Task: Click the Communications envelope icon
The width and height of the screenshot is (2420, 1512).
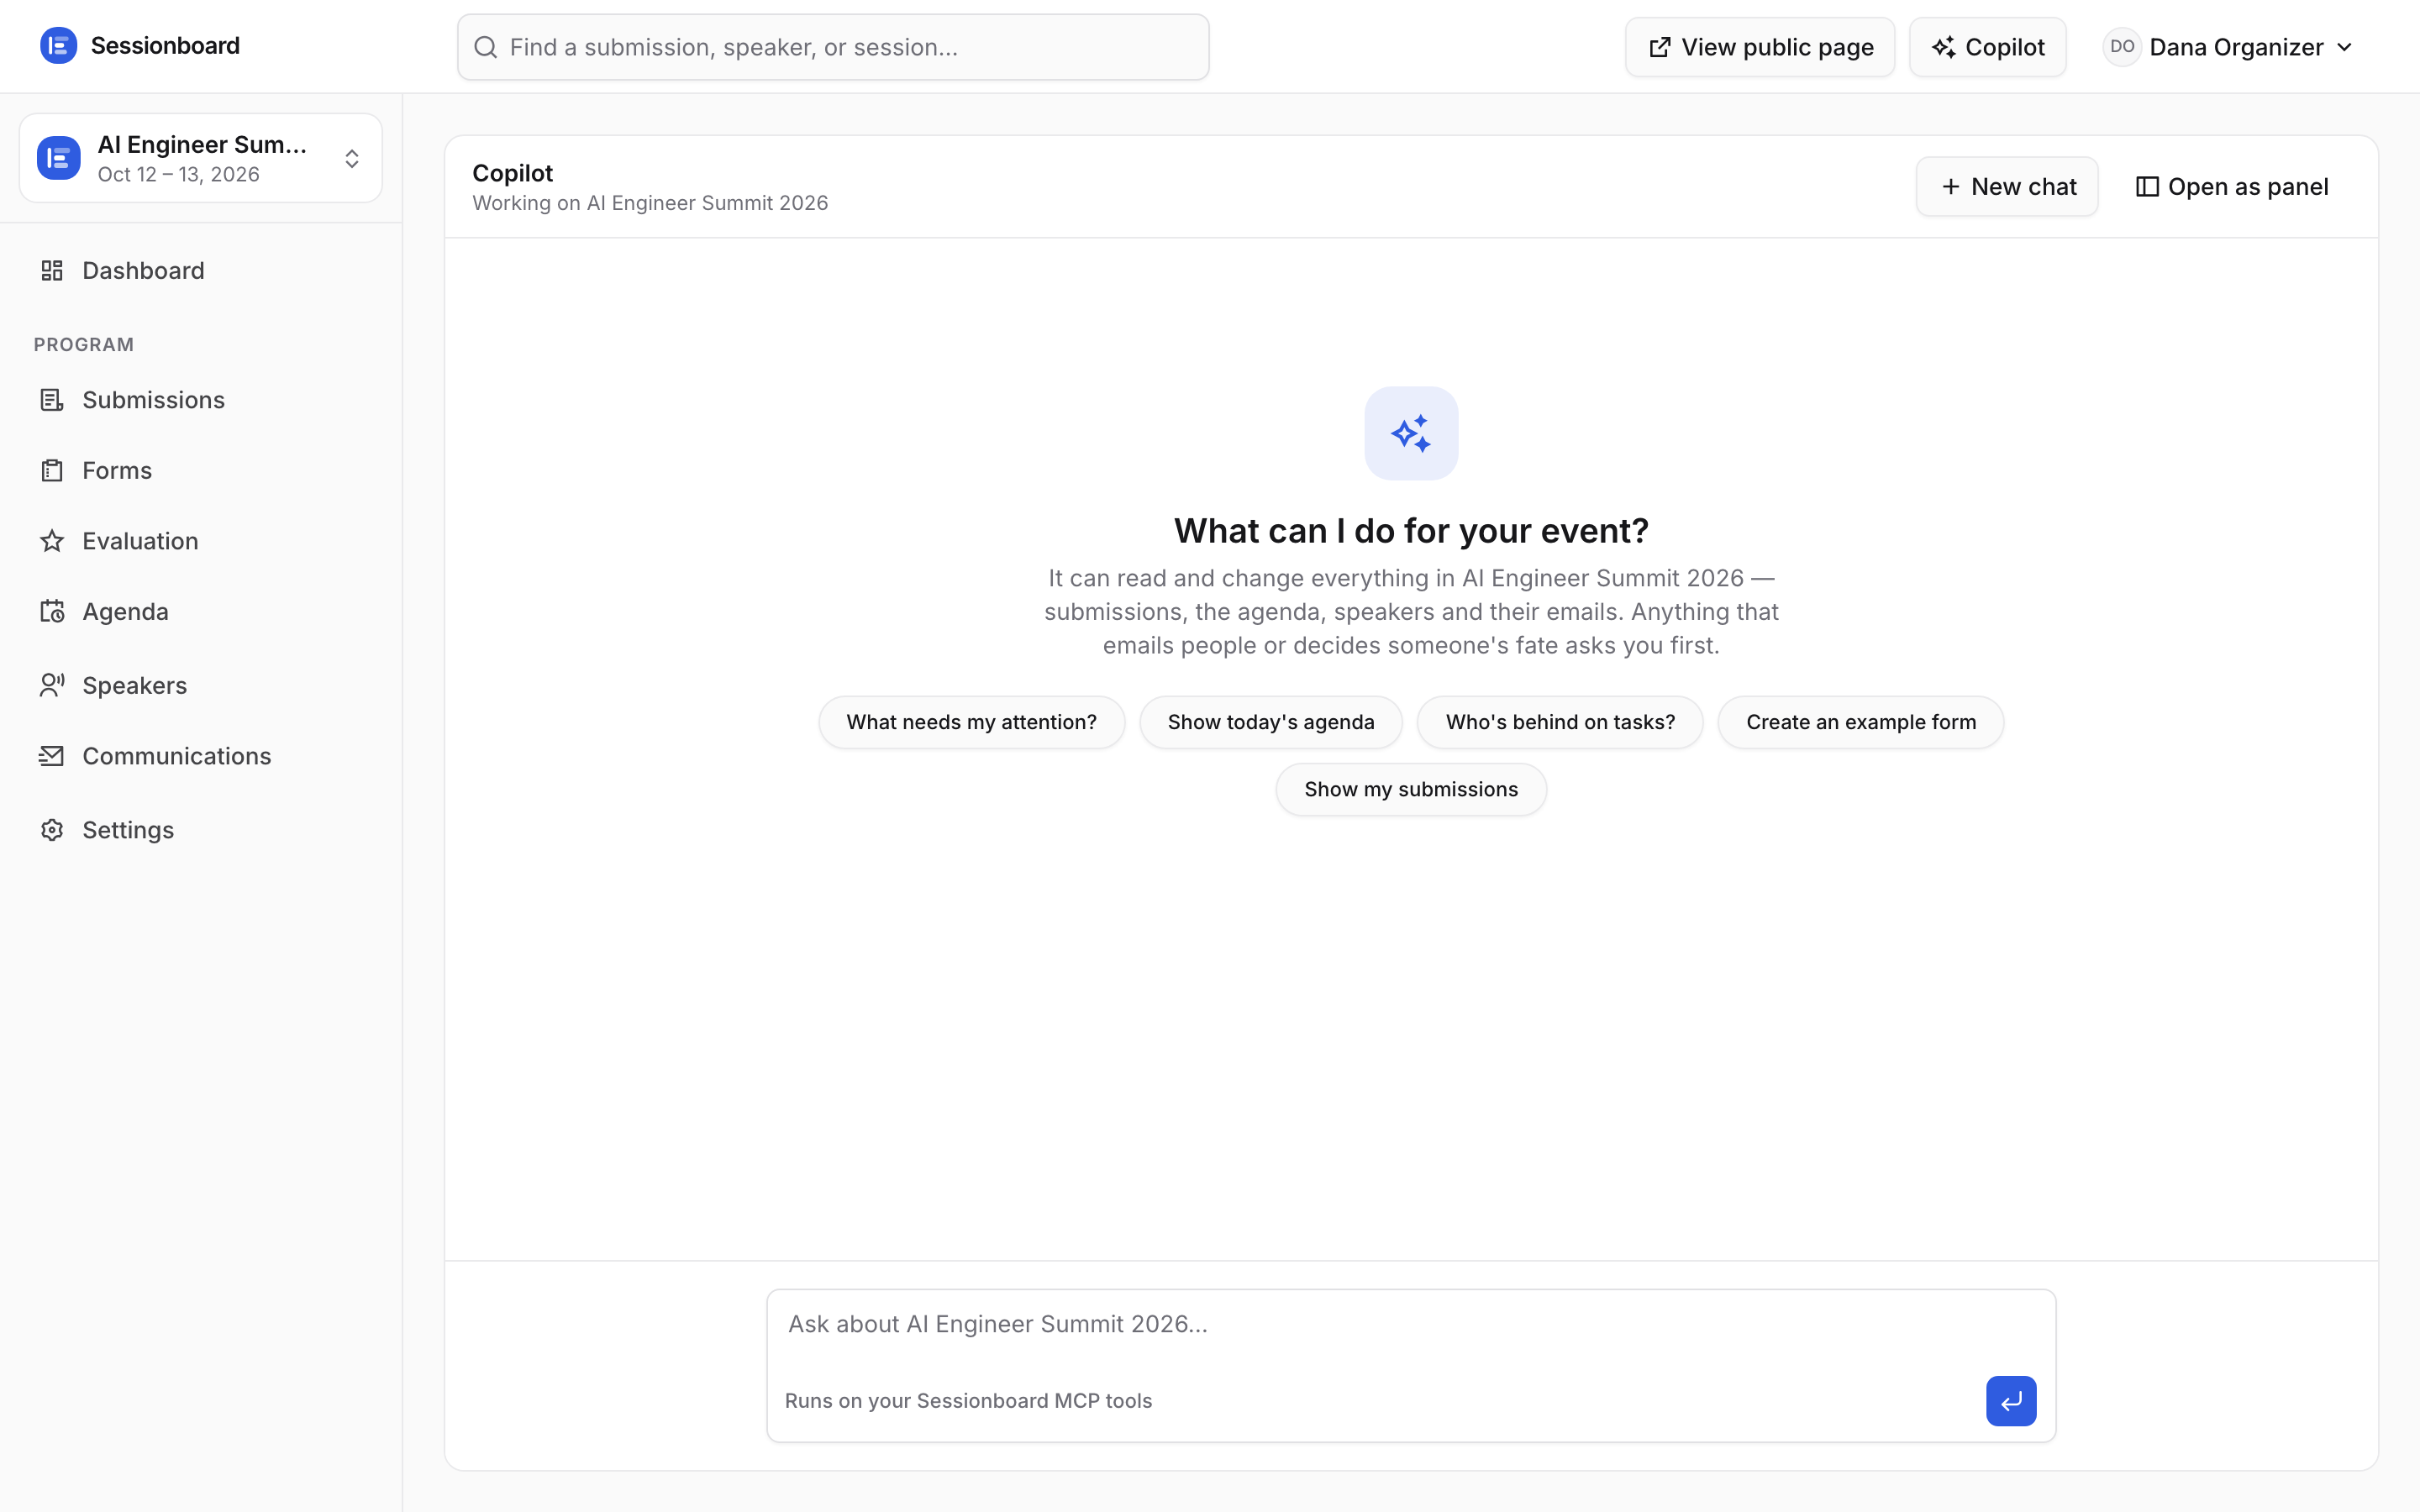Action: pos(52,756)
